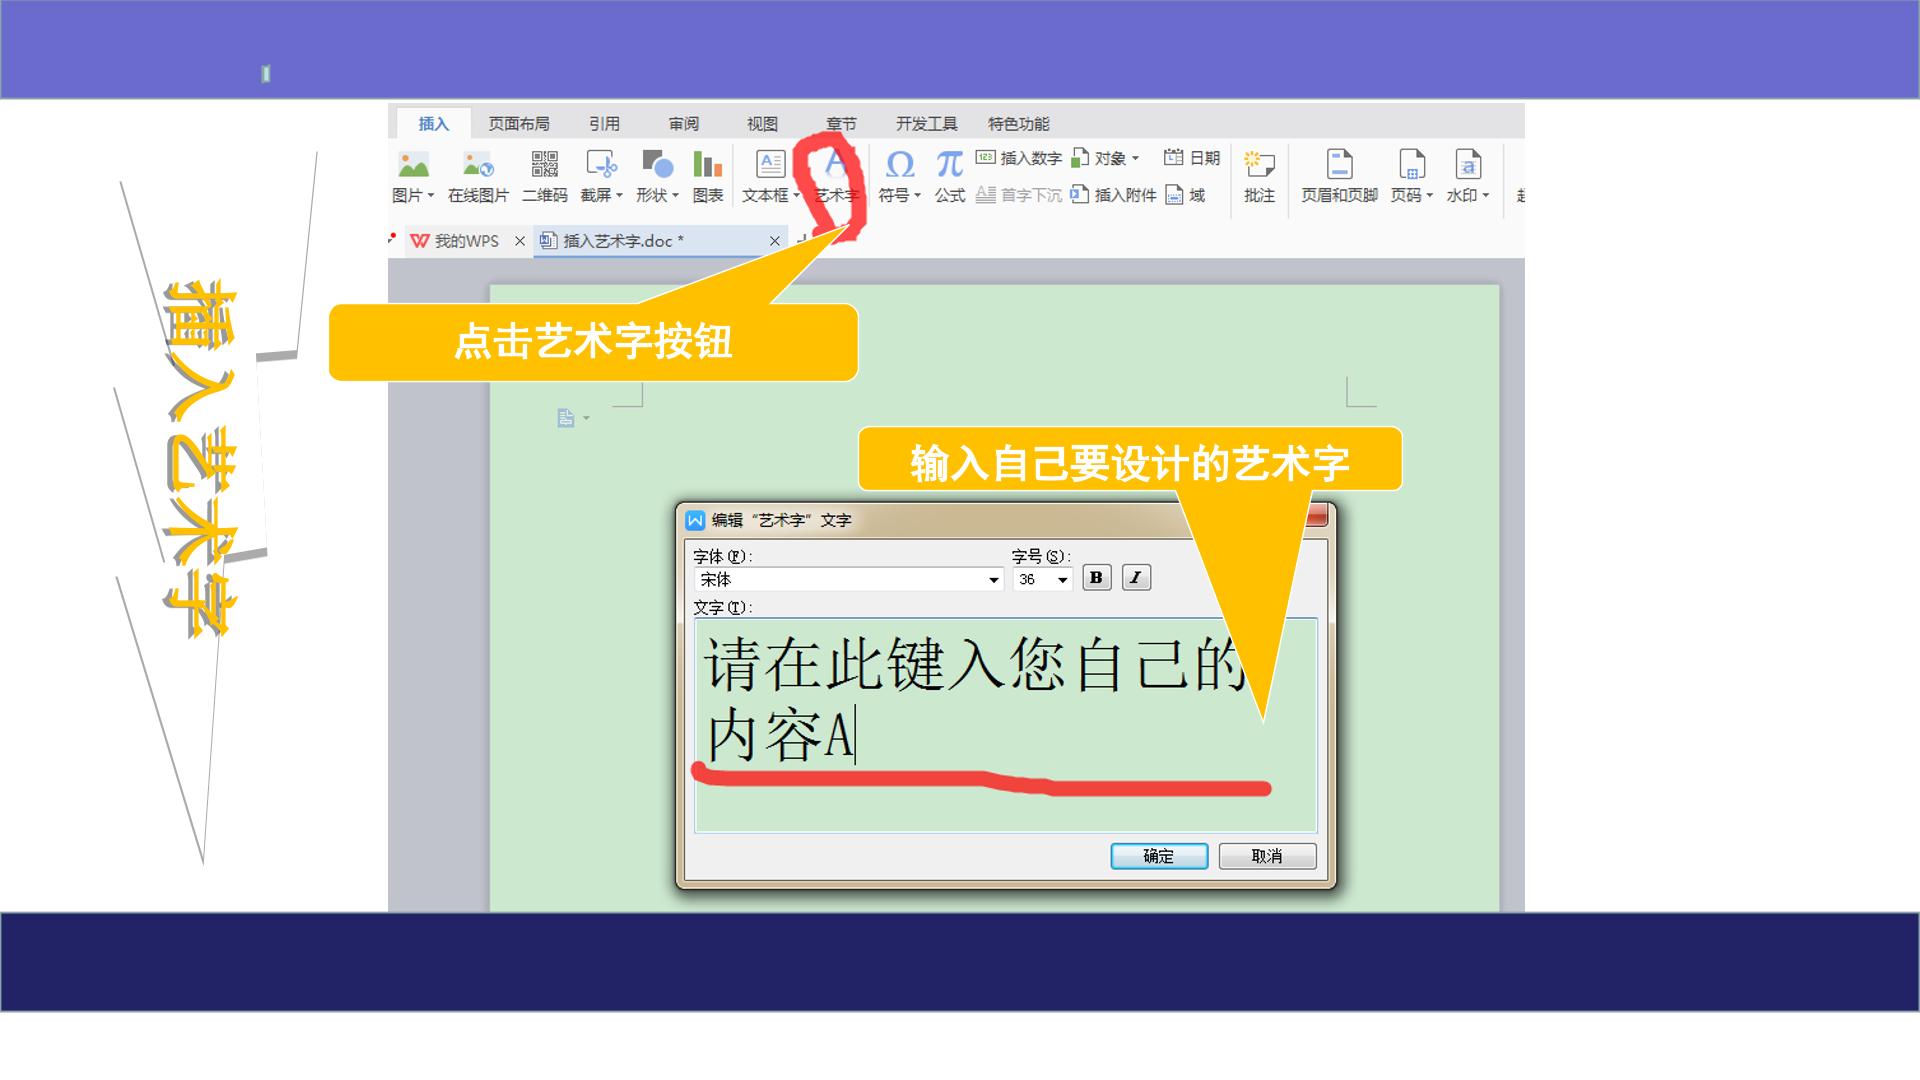
Task: Open the 审阅 review tab
Action: (x=684, y=124)
